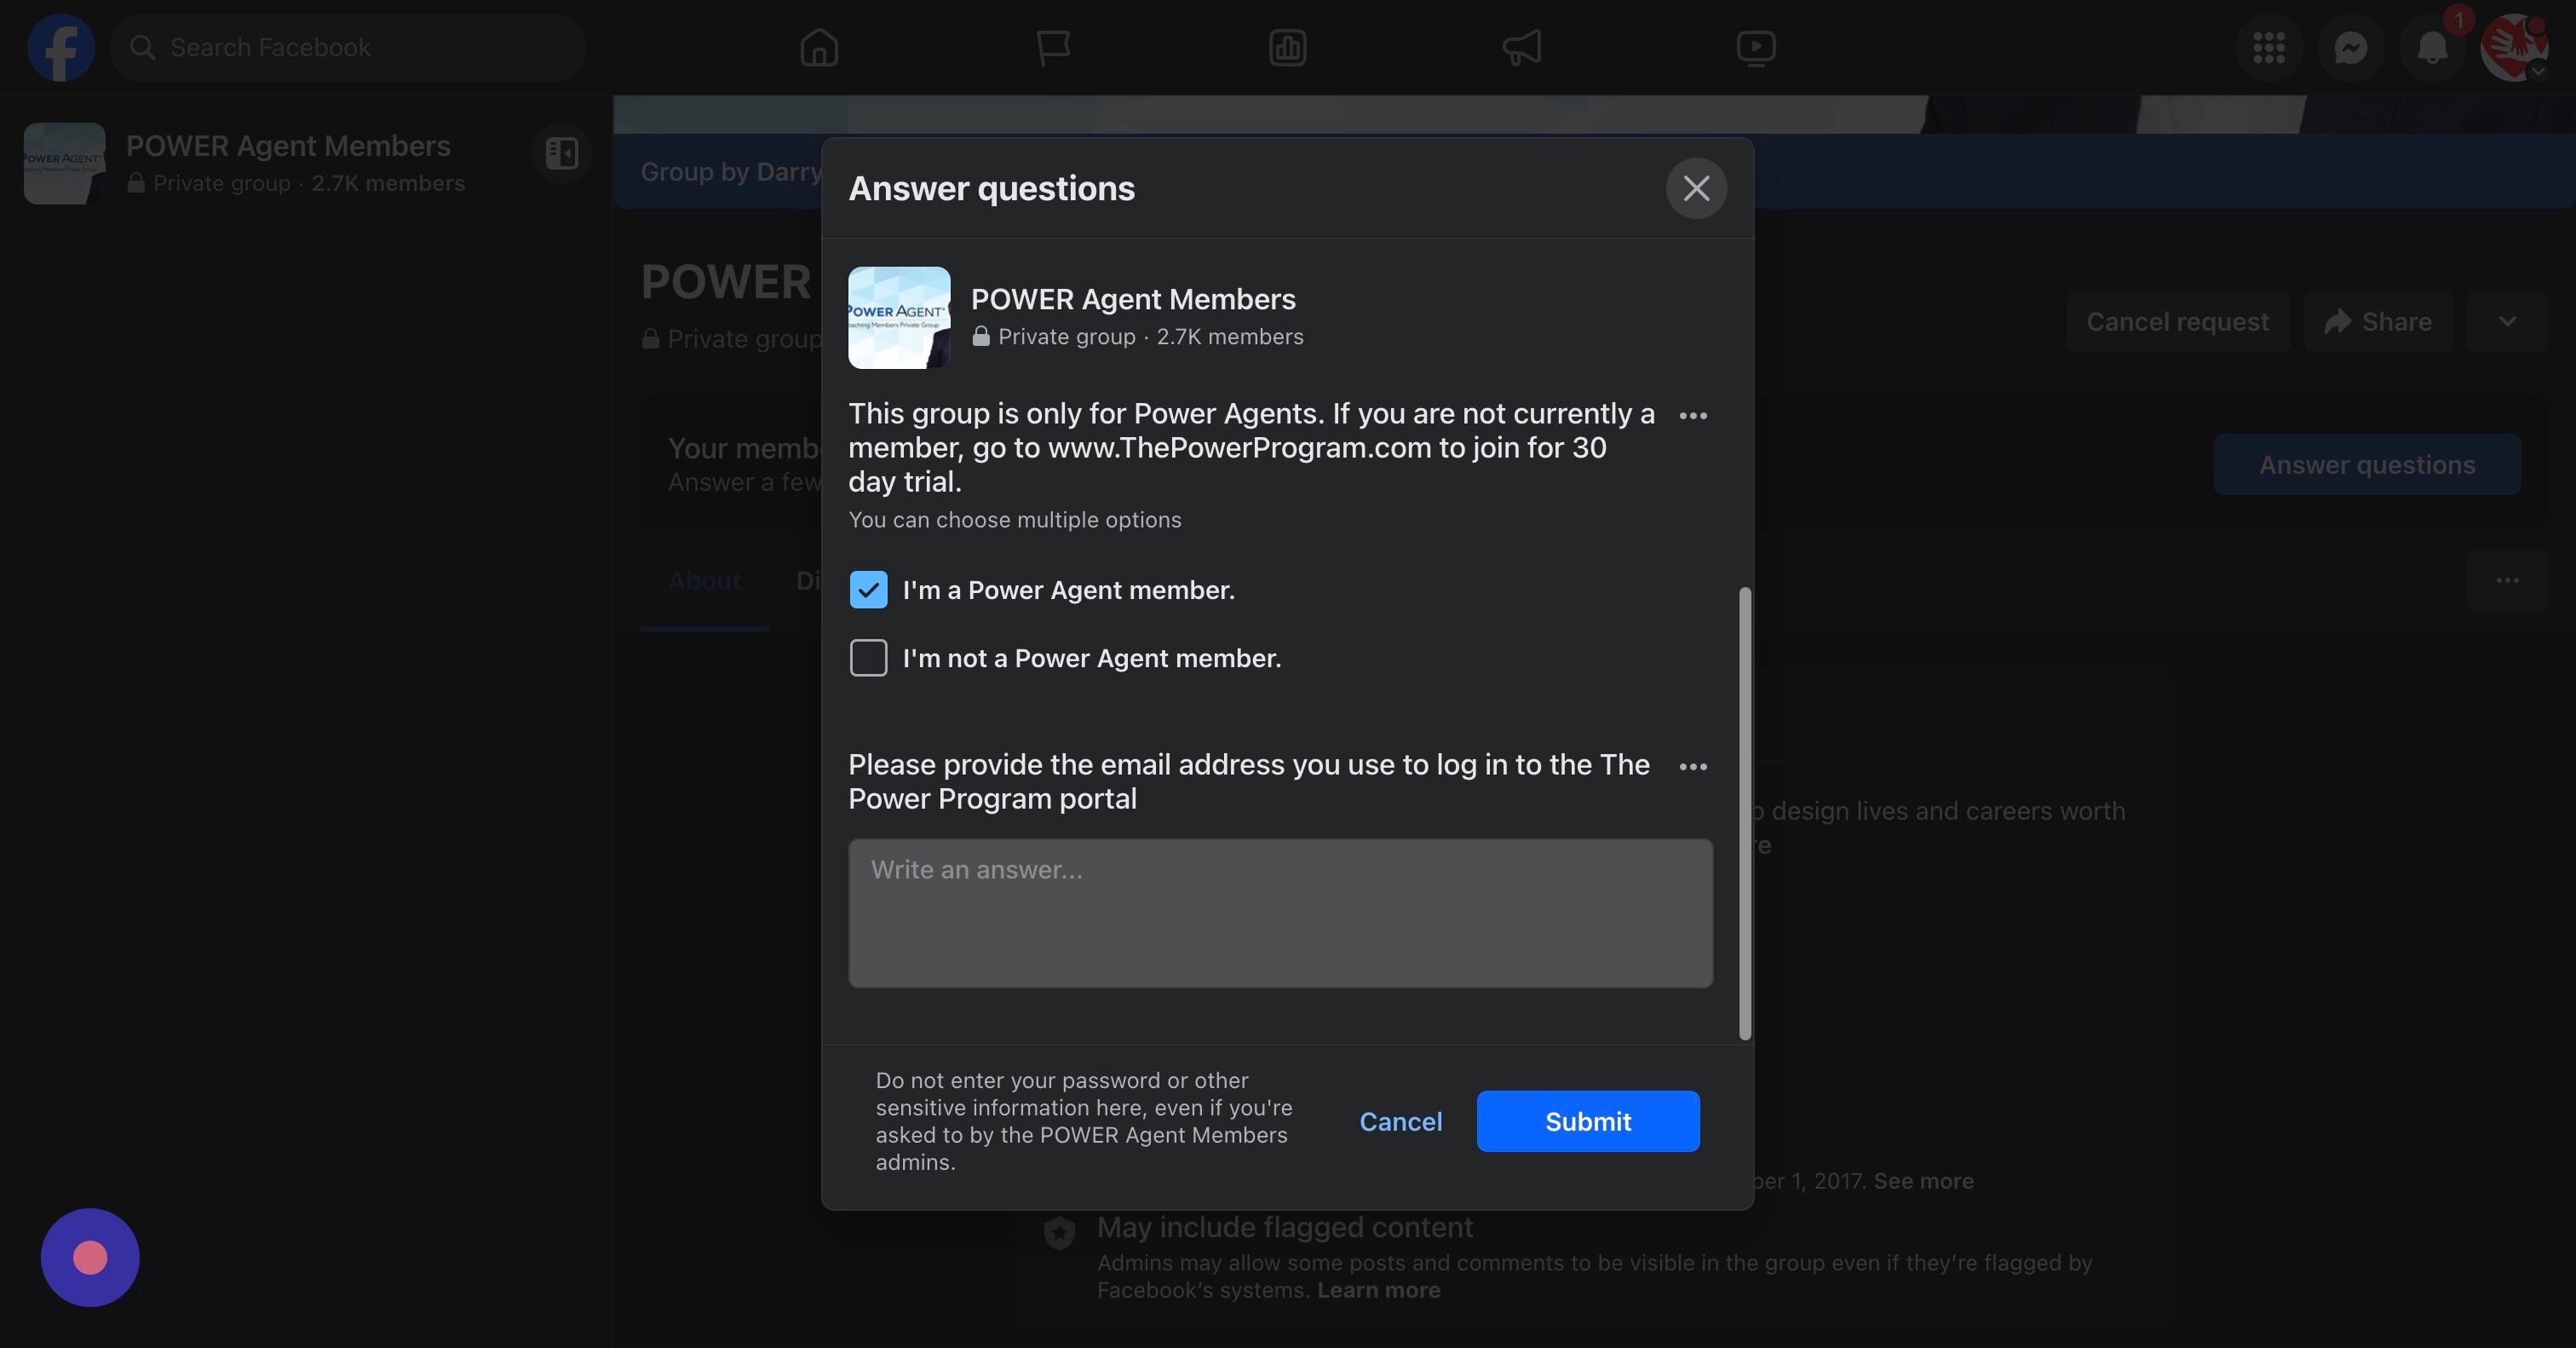This screenshot has width=2576, height=1348.
Task: Open options for the first membership question
Action: tap(1692, 415)
